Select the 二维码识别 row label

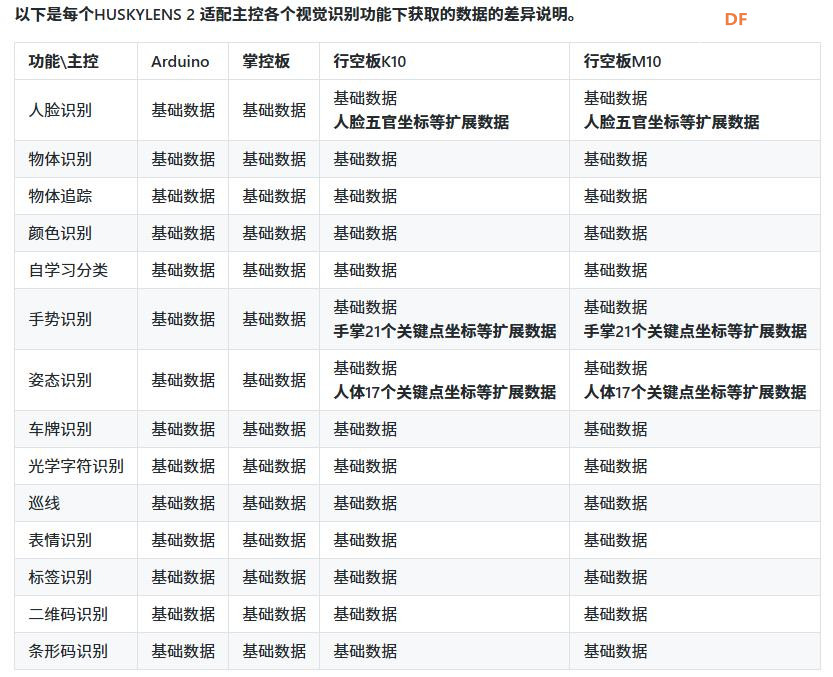point(68,614)
